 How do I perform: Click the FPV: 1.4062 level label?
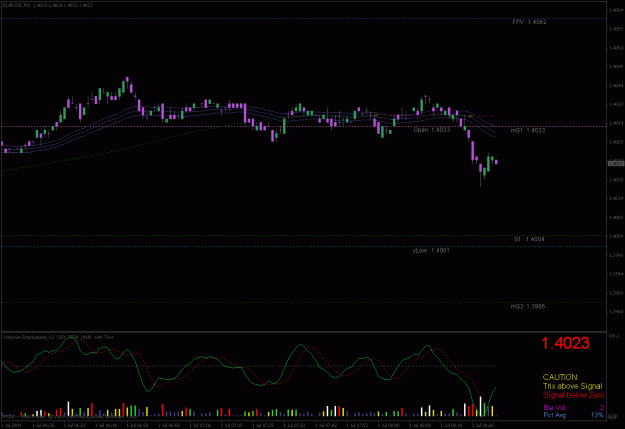click(x=529, y=22)
